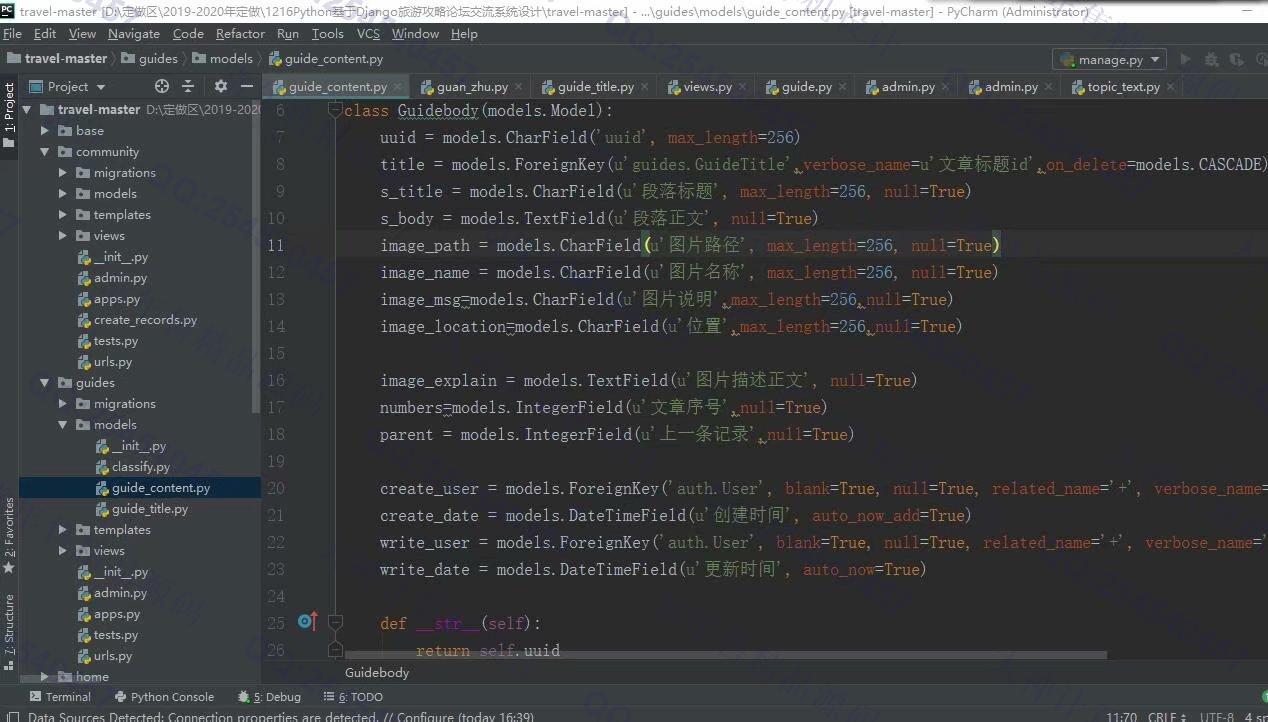Open the Project view type dropdown

pyautogui.click(x=67, y=87)
